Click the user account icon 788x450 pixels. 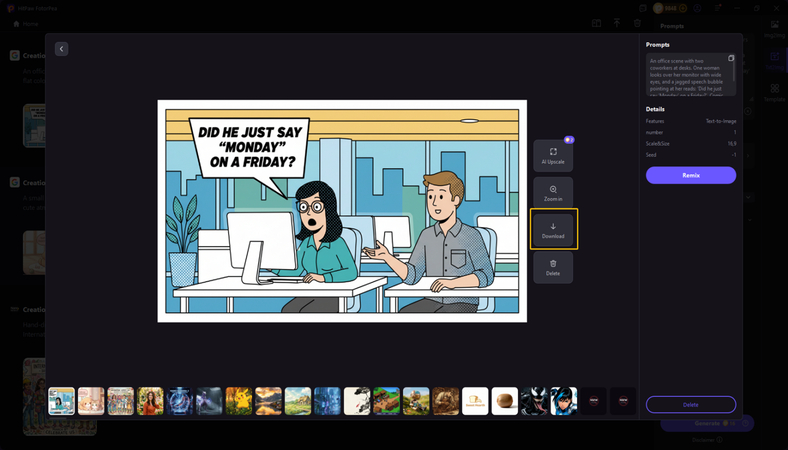coord(697,8)
